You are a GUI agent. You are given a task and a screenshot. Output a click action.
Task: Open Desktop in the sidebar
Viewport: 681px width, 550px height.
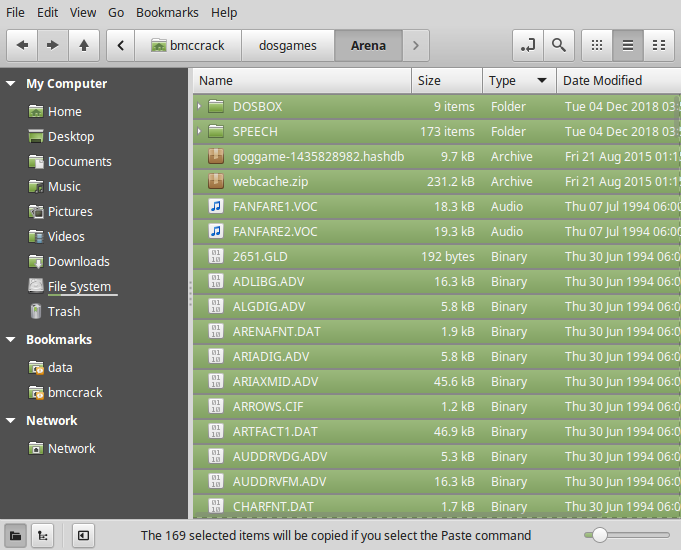click(61, 136)
